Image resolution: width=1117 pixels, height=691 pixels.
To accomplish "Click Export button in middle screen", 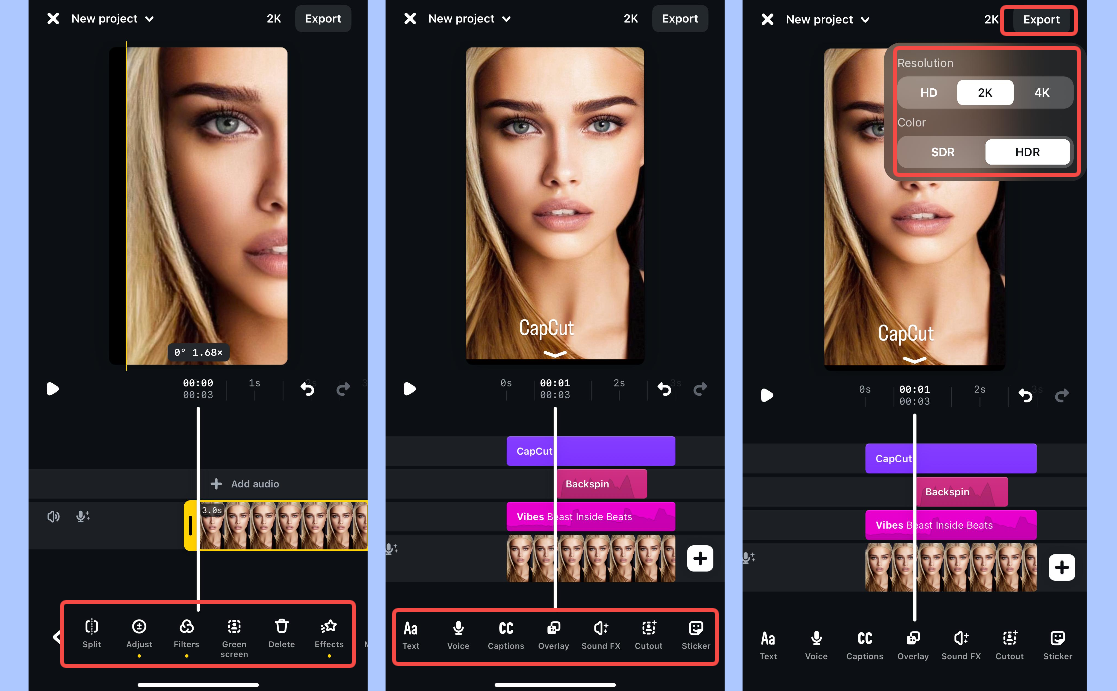I will tap(680, 19).
